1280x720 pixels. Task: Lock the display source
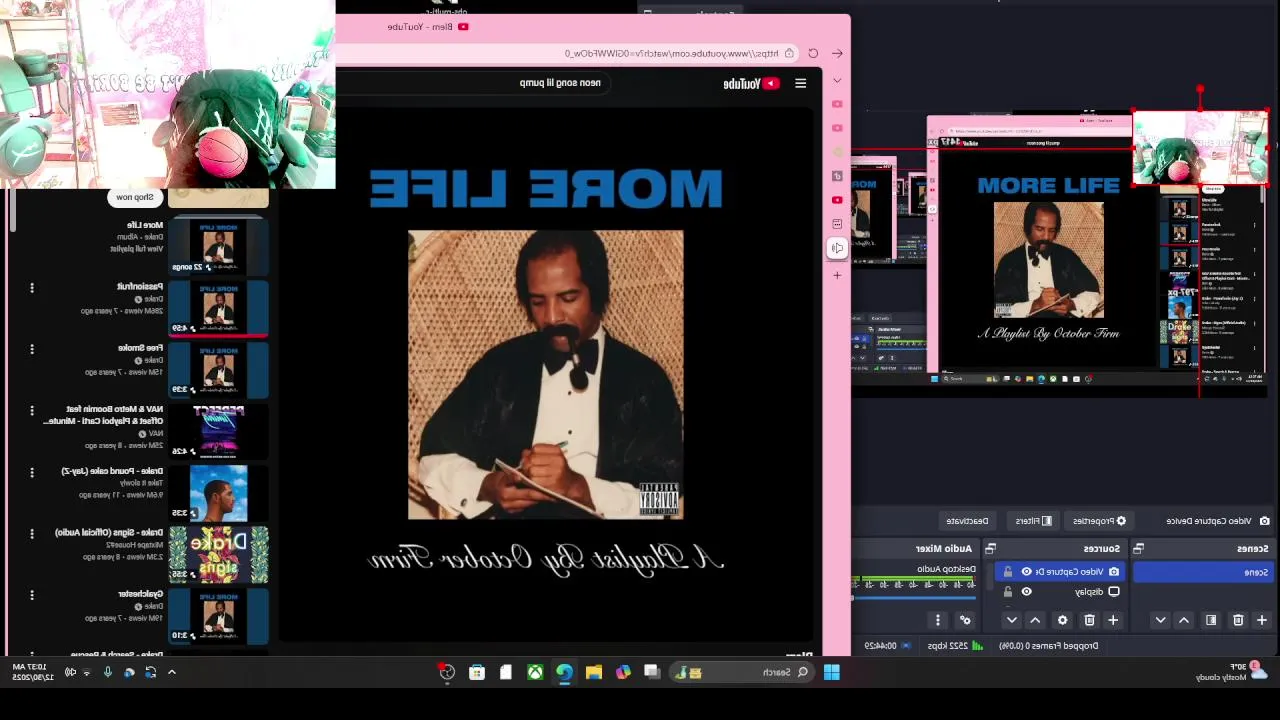pos(1007,592)
